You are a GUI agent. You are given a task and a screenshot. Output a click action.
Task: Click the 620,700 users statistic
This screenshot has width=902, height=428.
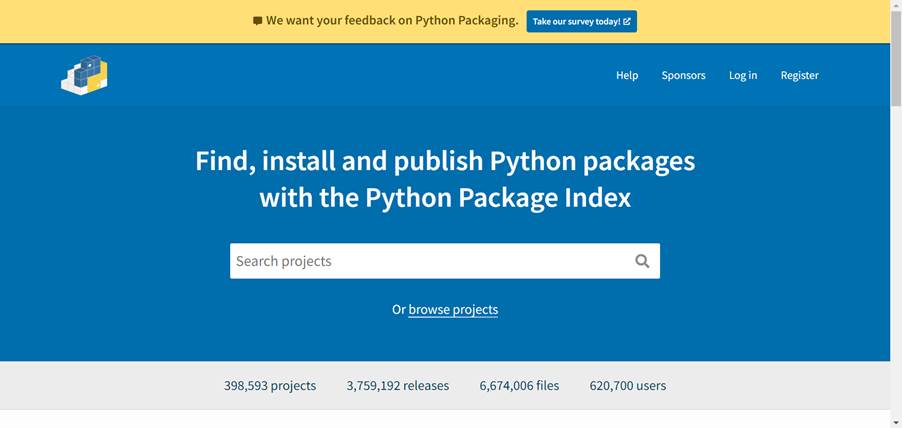click(x=628, y=385)
